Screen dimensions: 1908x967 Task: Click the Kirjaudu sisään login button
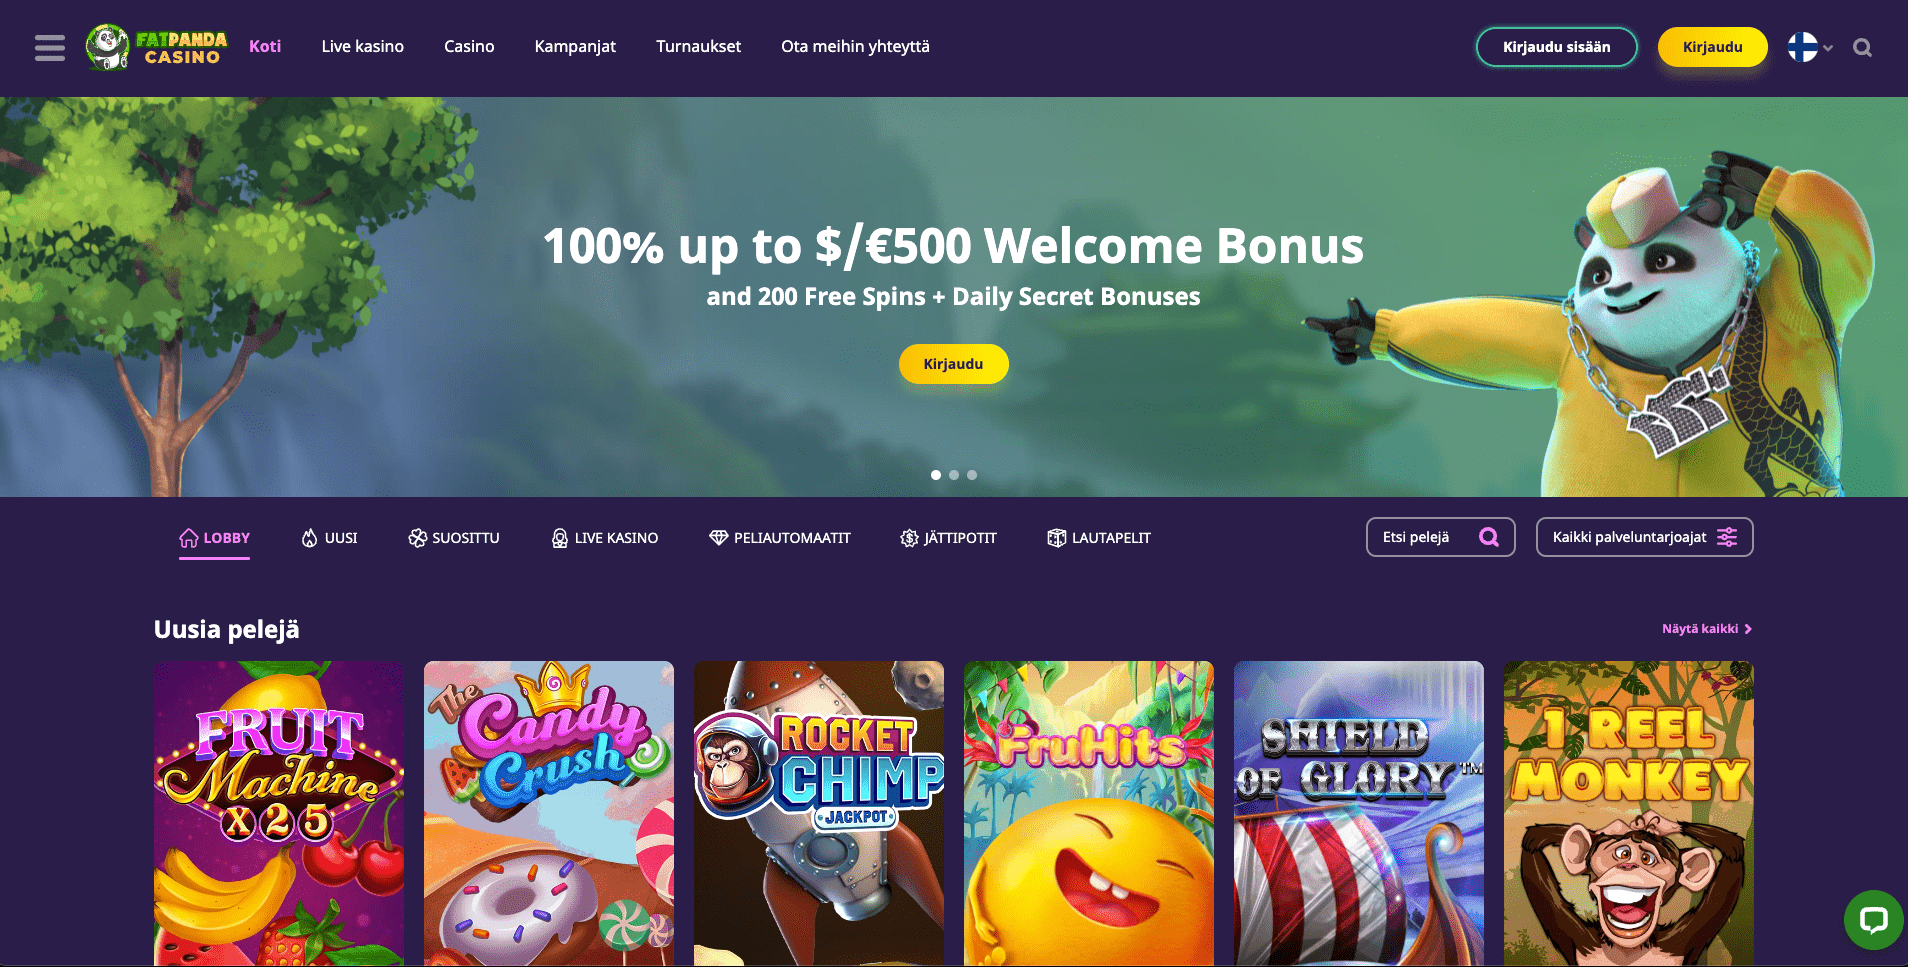tap(1557, 47)
